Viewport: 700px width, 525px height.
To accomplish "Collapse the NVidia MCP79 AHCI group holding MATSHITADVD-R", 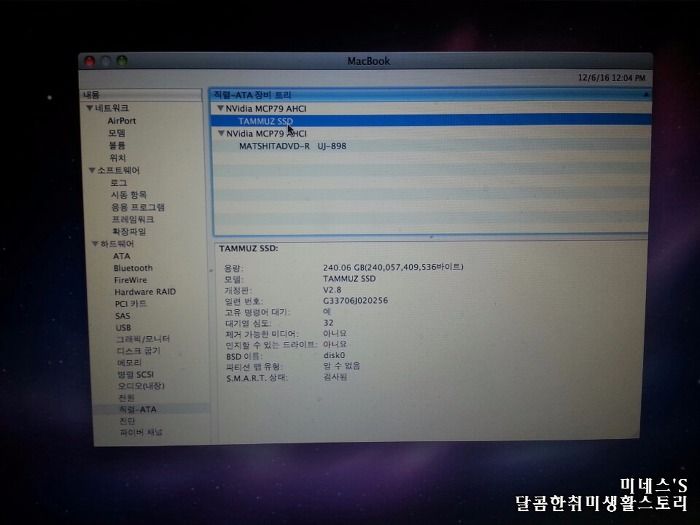I will pyautogui.click(x=221, y=133).
